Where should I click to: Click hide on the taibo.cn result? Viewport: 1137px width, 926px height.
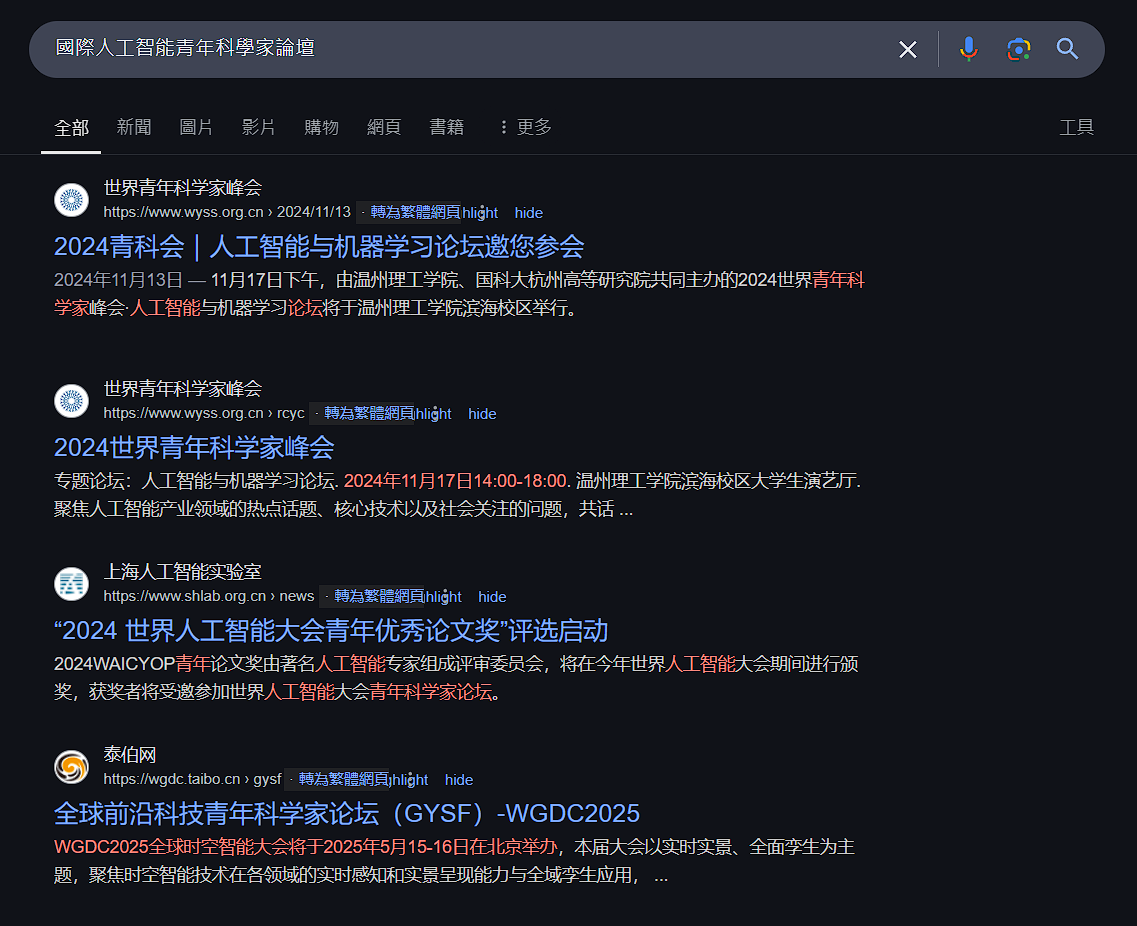point(459,780)
